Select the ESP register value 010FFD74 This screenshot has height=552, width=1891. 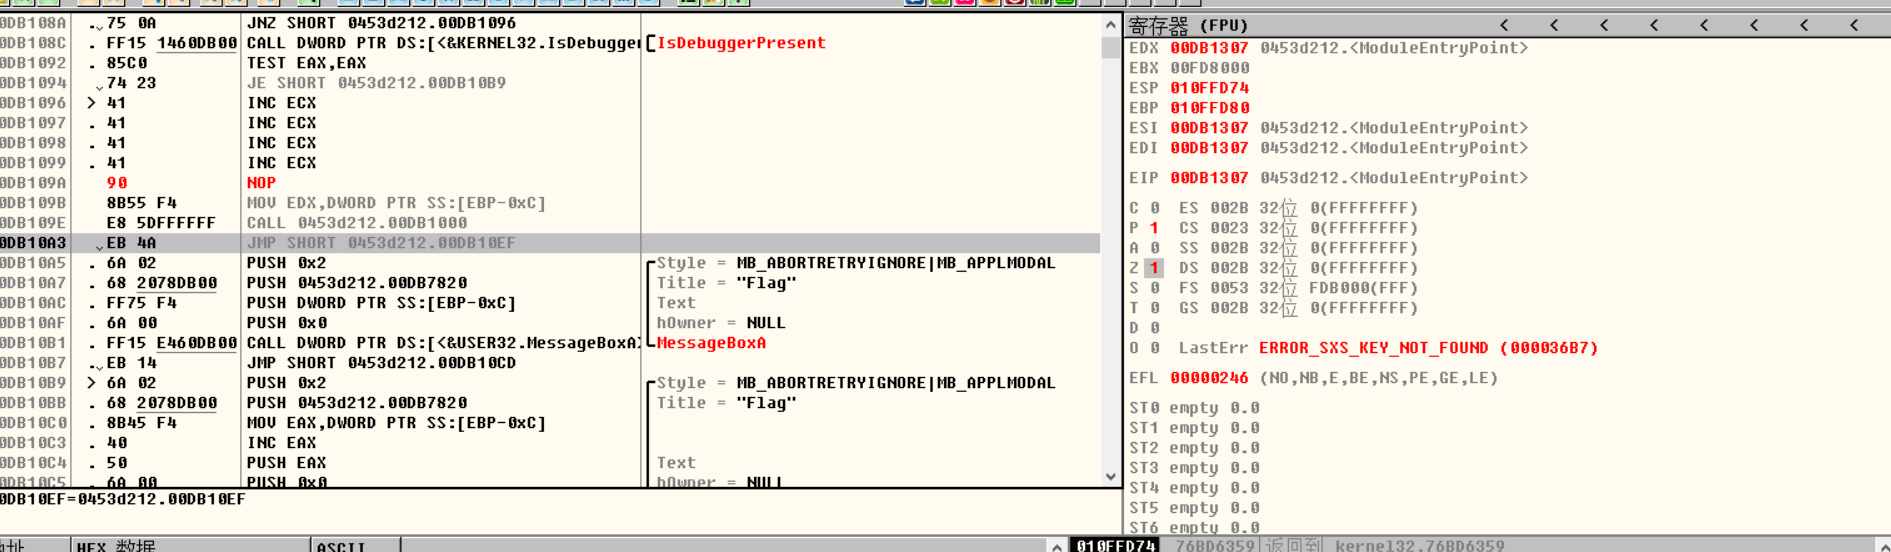point(1209,88)
